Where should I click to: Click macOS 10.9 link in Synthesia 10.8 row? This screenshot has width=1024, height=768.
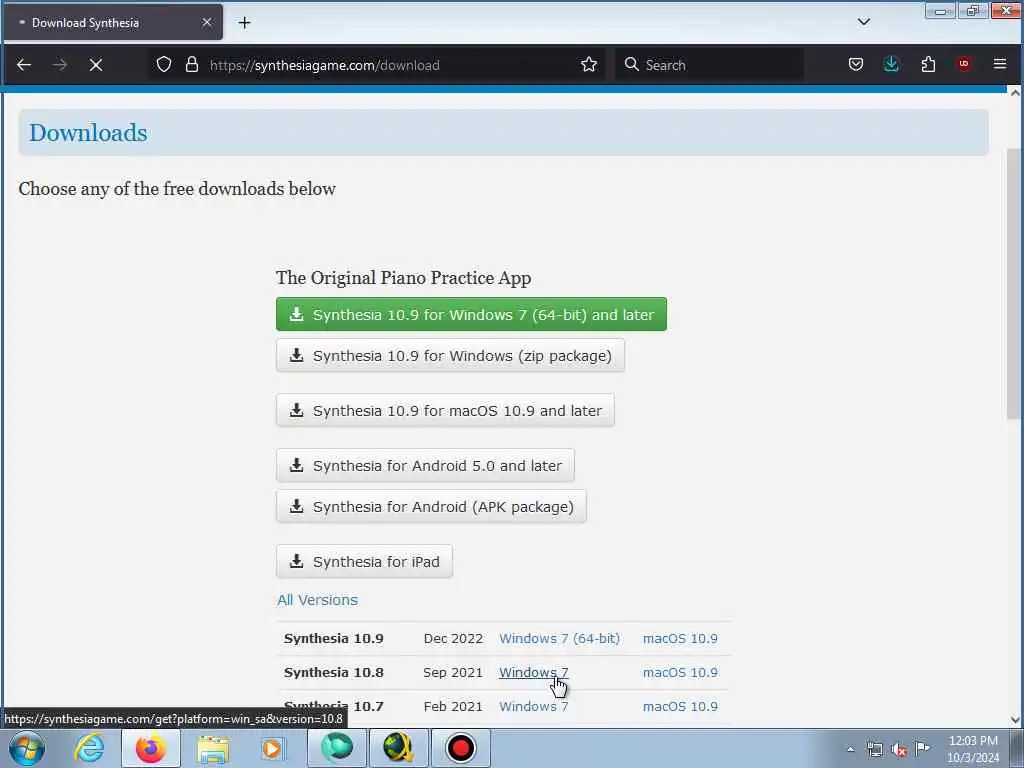click(x=680, y=673)
